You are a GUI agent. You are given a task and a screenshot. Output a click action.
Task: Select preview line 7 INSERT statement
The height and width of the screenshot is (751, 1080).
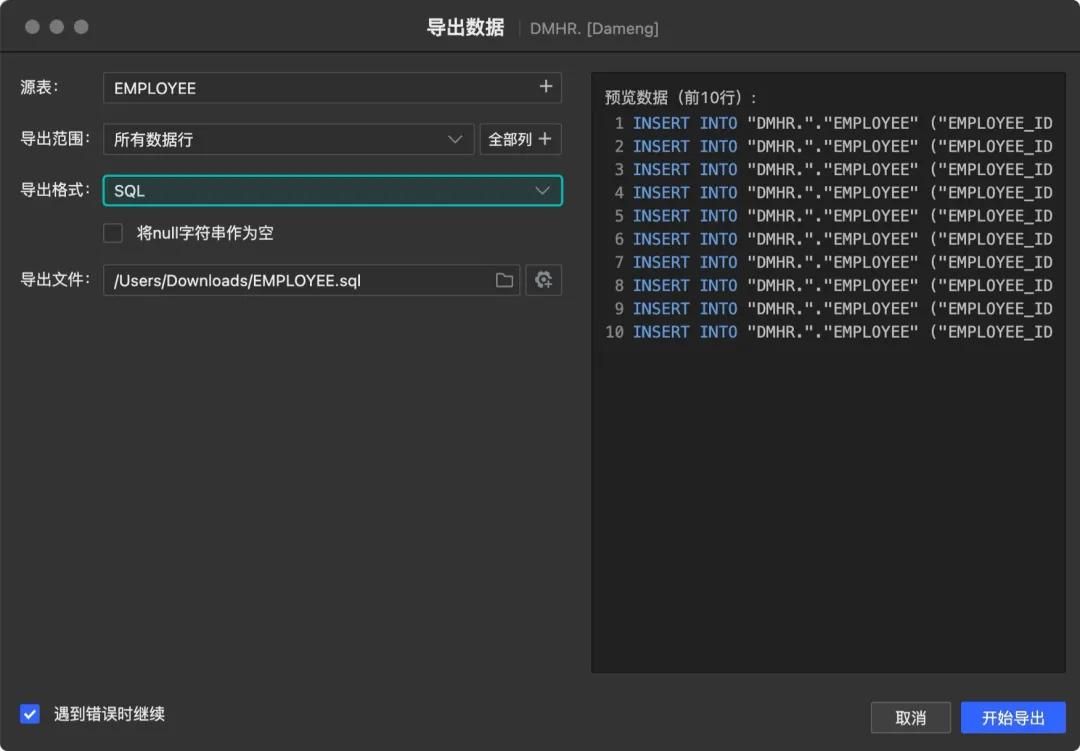click(842, 263)
